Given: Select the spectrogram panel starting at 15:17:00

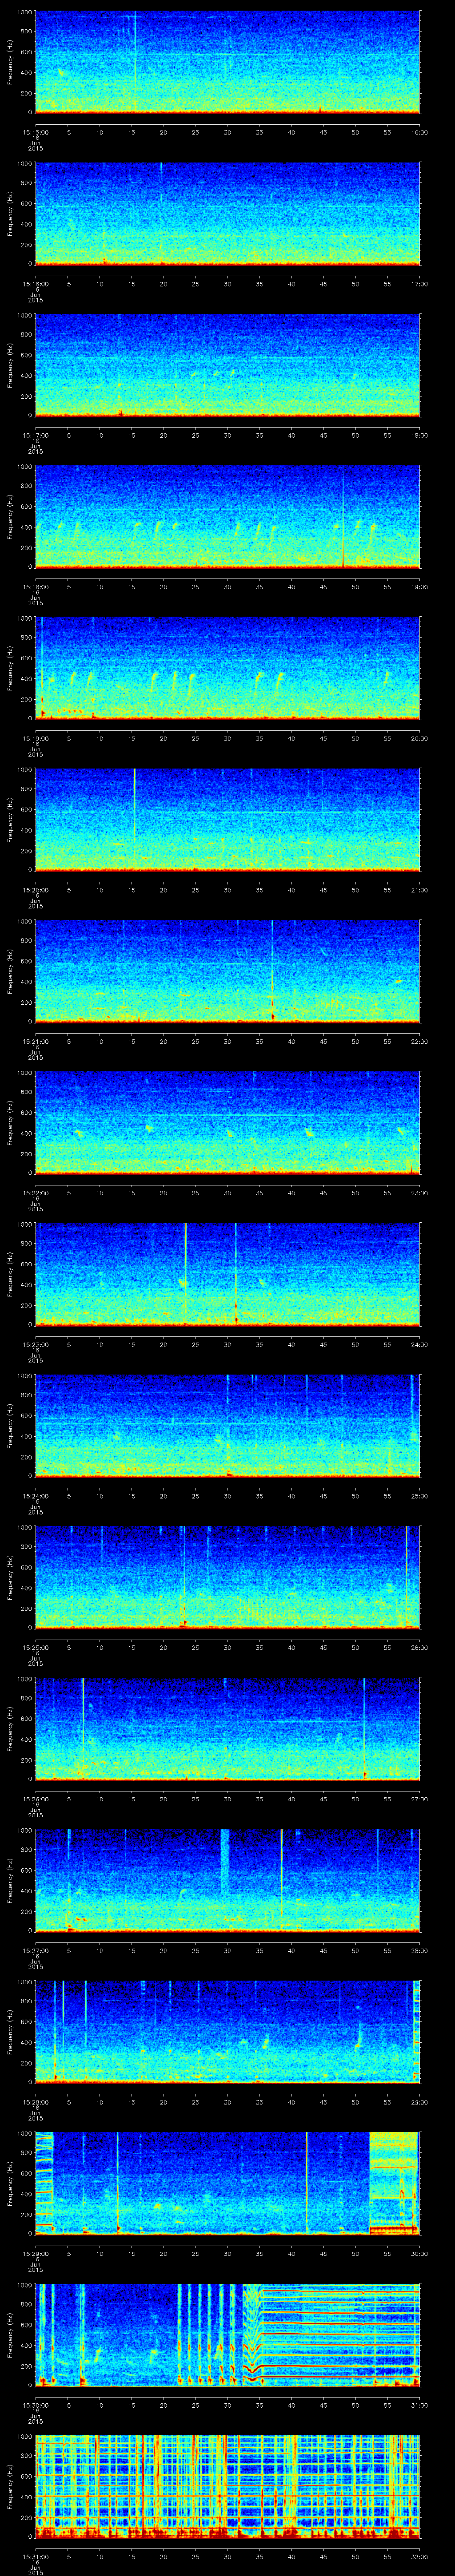Looking at the screenshot, I should pos(228,366).
